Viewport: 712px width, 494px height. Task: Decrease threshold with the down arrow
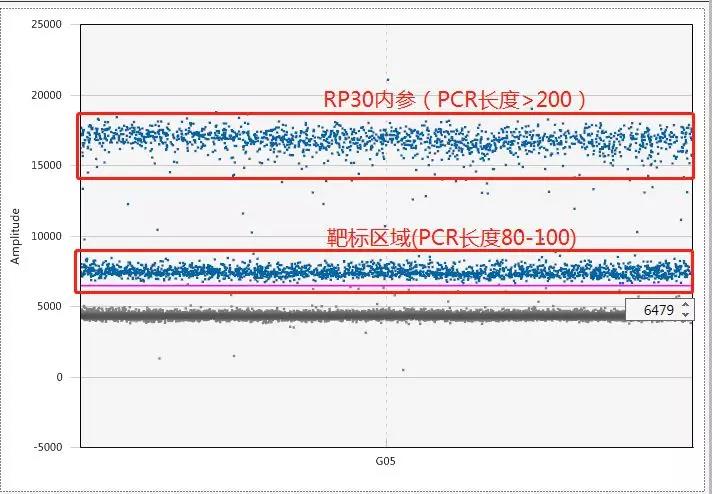point(685,314)
